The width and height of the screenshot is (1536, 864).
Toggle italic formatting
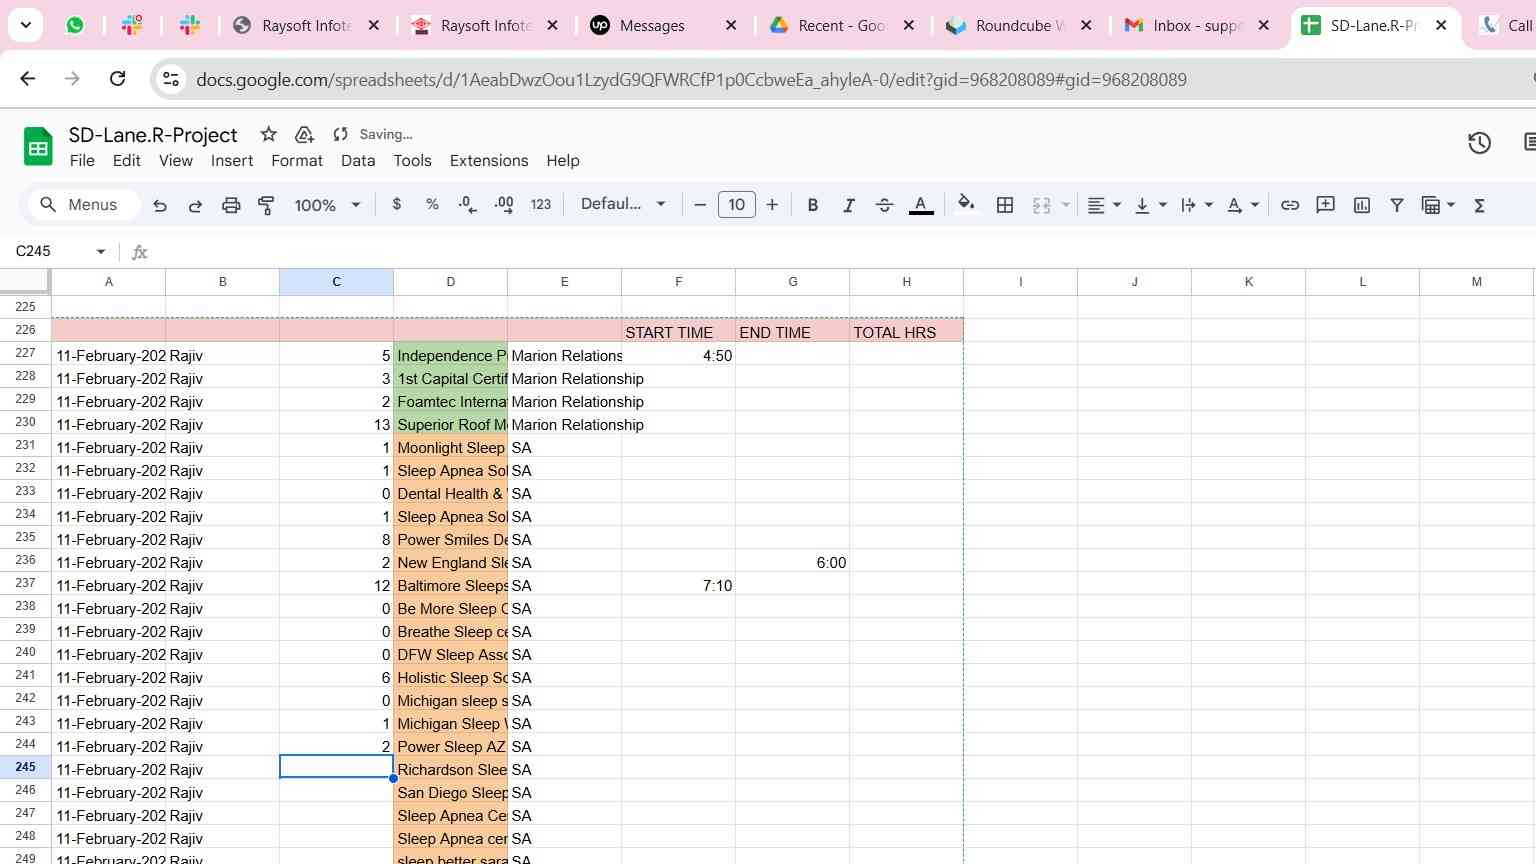tap(848, 205)
